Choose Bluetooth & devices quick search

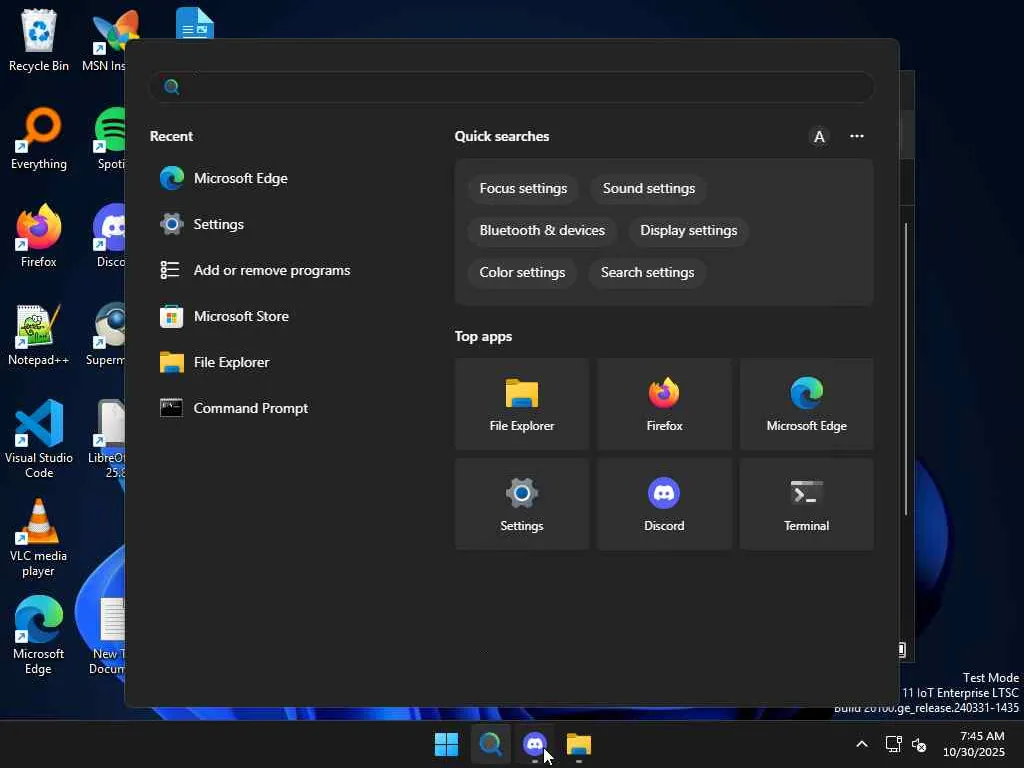click(x=542, y=231)
